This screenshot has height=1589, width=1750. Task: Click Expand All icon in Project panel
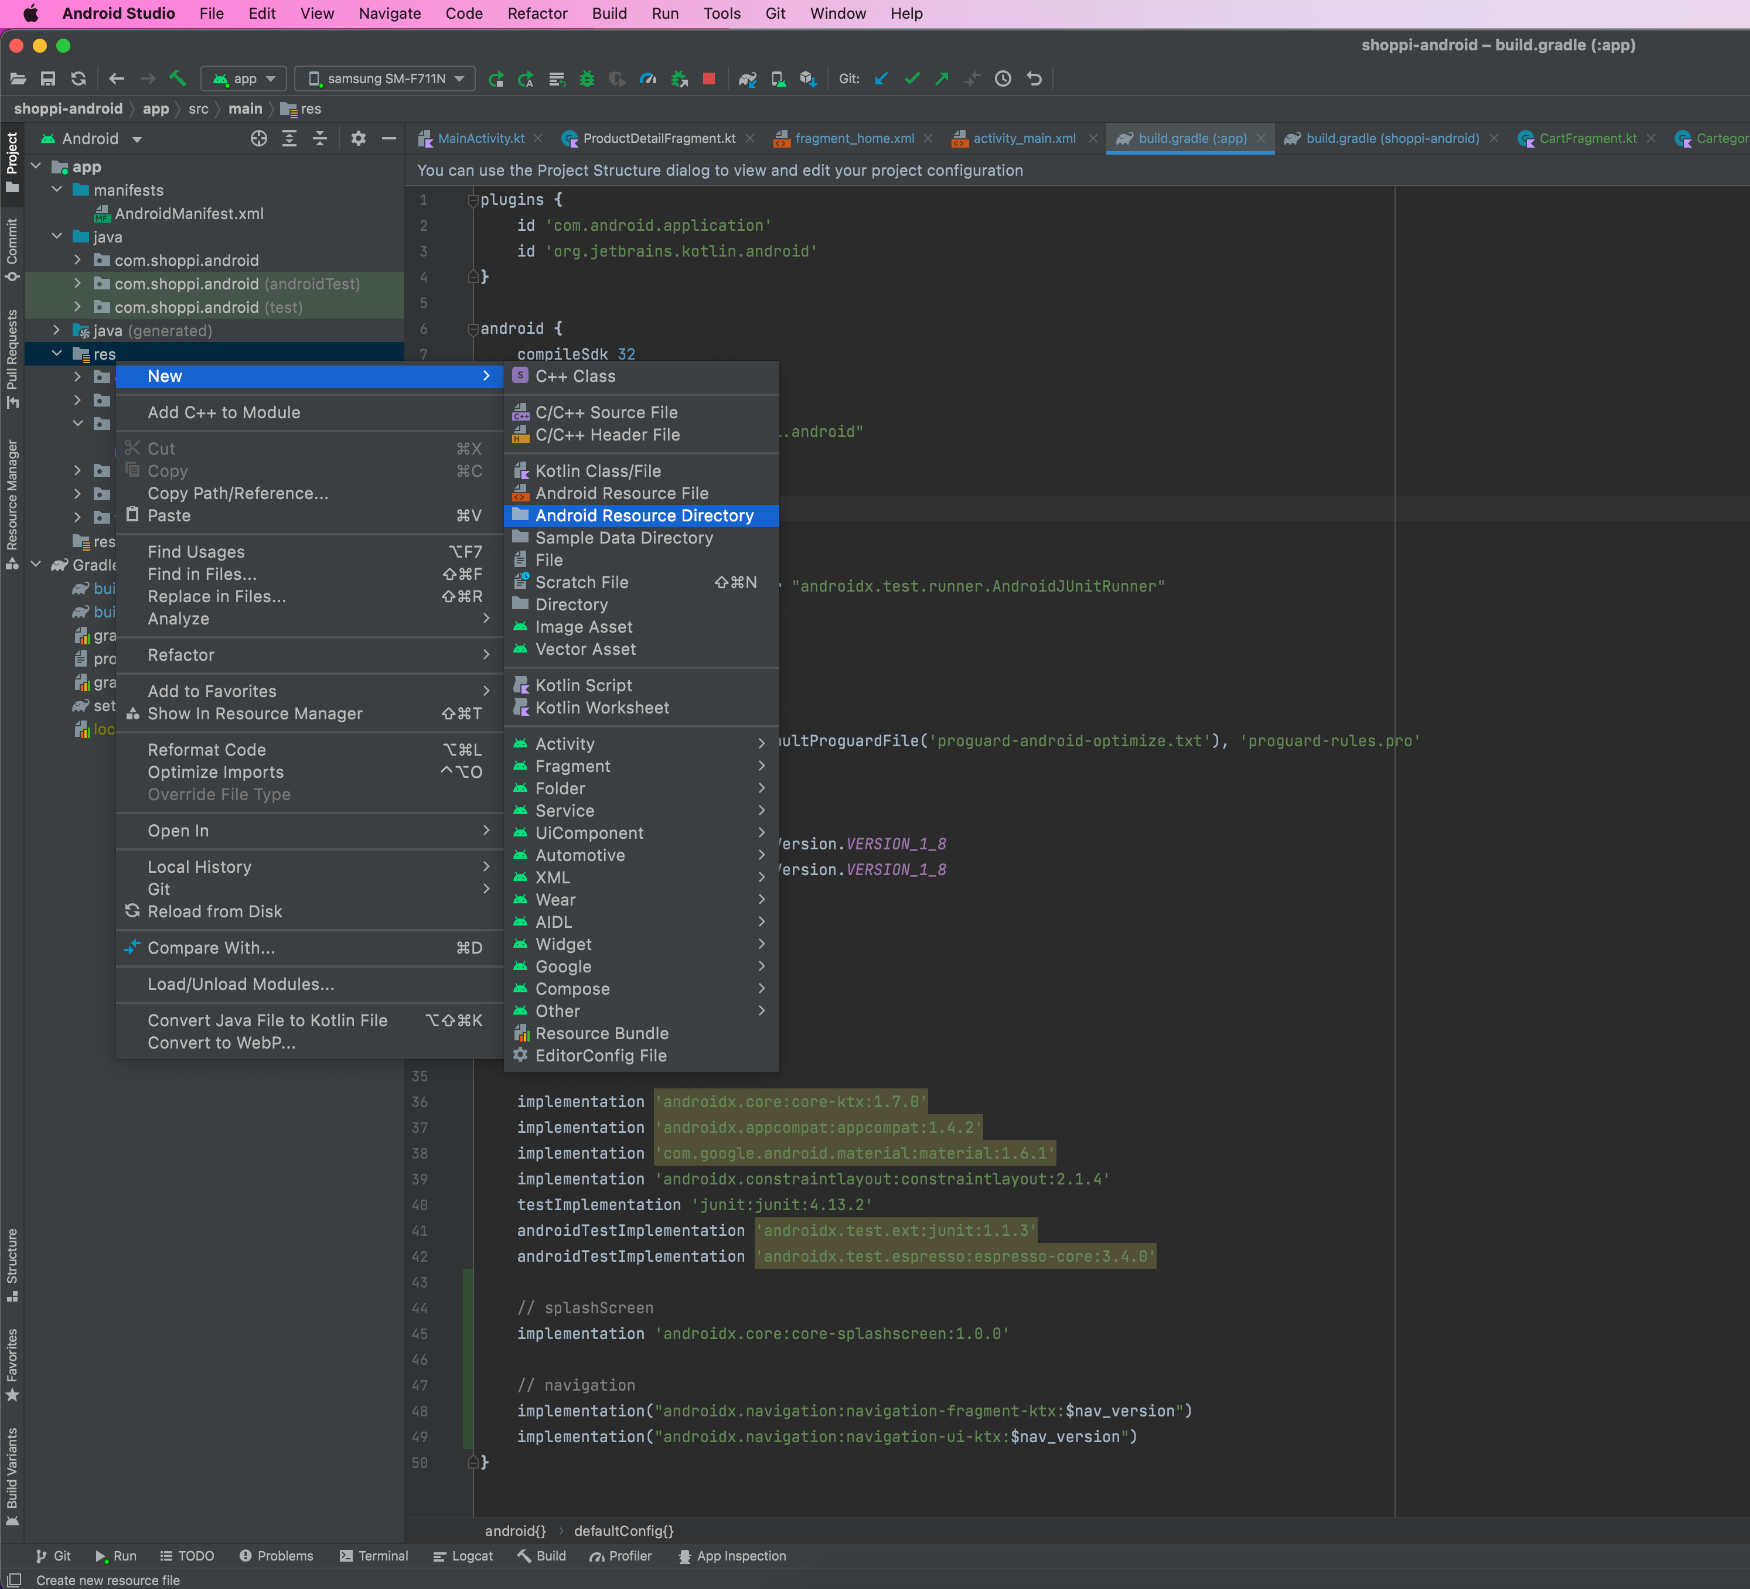point(289,139)
